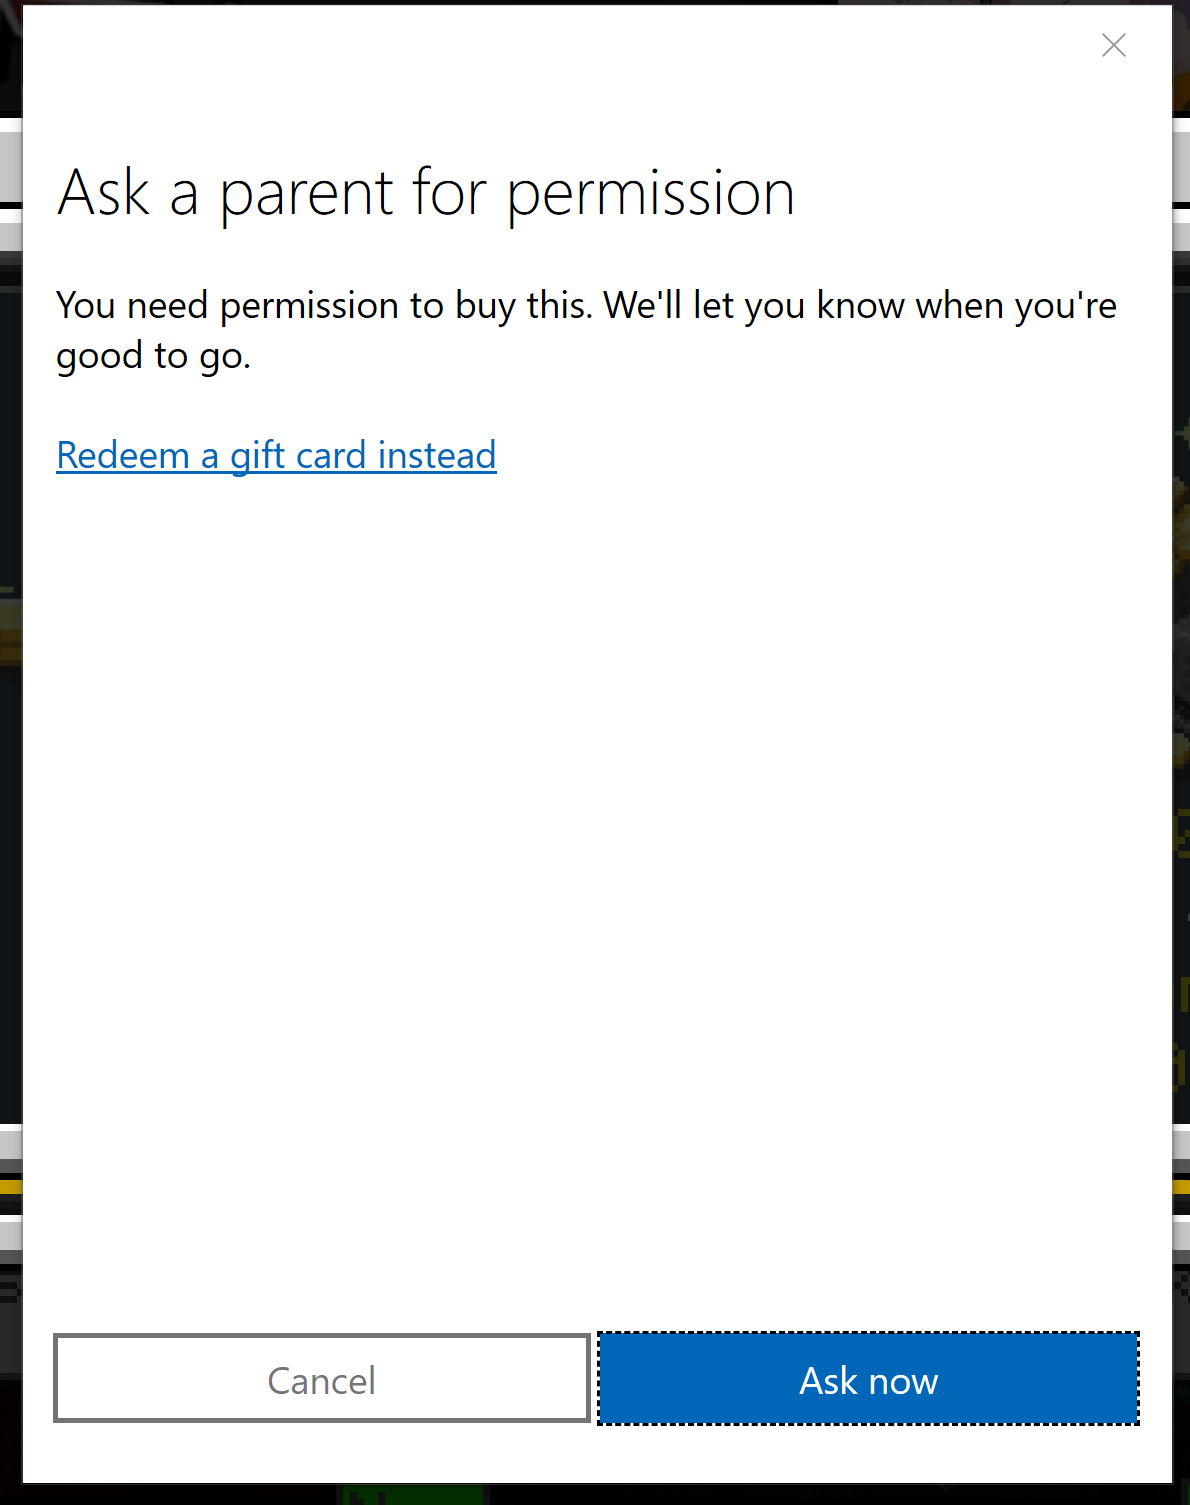Ask a parent now for permission
Image resolution: width=1190 pixels, height=1505 pixels.
click(x=868, y=1379)
